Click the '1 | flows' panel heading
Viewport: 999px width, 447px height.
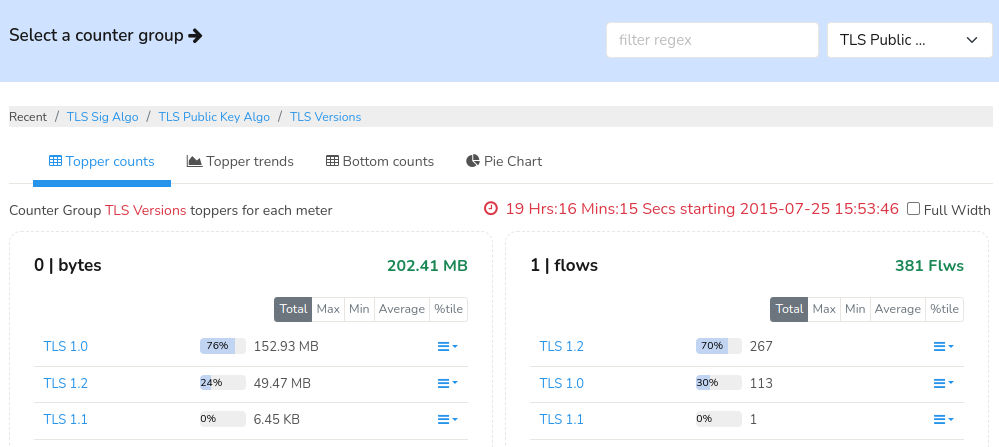click(x=564, y=266)
